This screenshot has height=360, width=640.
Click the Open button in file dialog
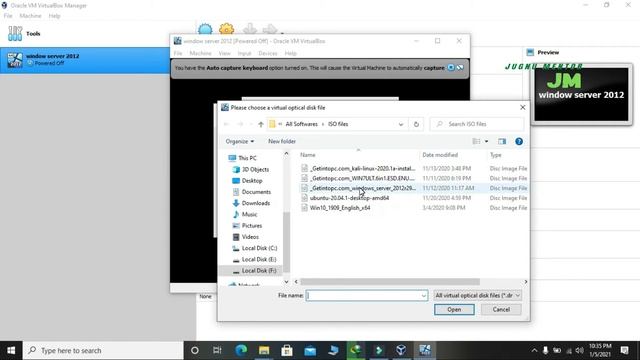[x=454, y=310]
